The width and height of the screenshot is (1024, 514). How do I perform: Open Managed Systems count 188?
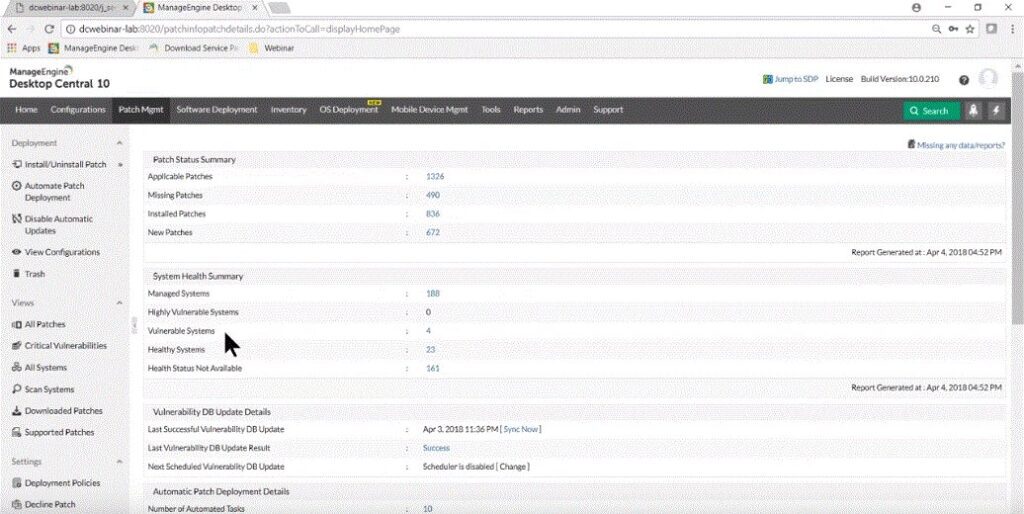[432, 294]
